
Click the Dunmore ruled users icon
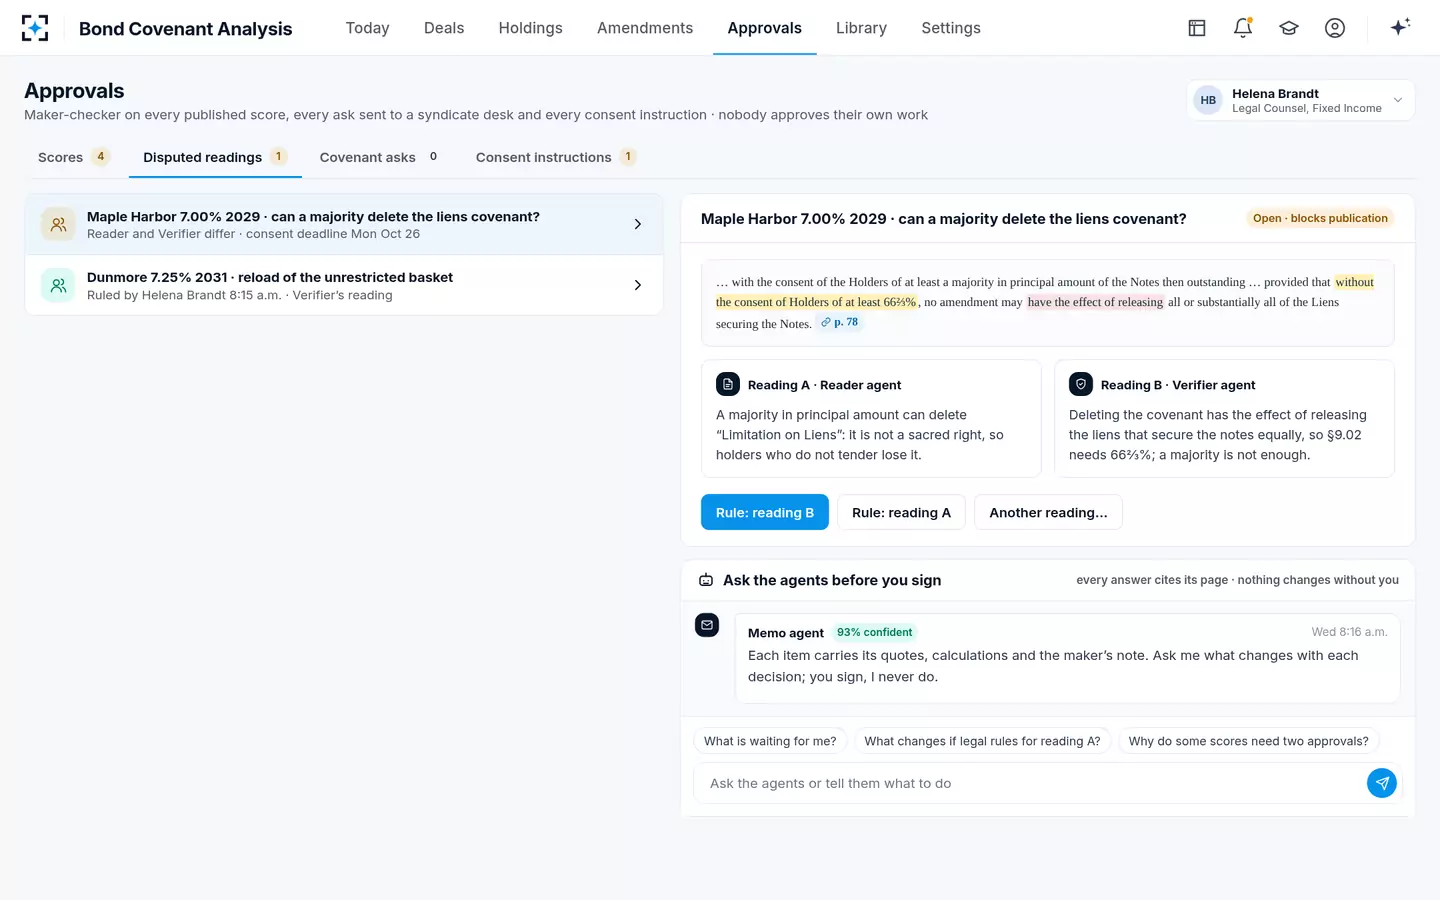[x=58, y=285]
